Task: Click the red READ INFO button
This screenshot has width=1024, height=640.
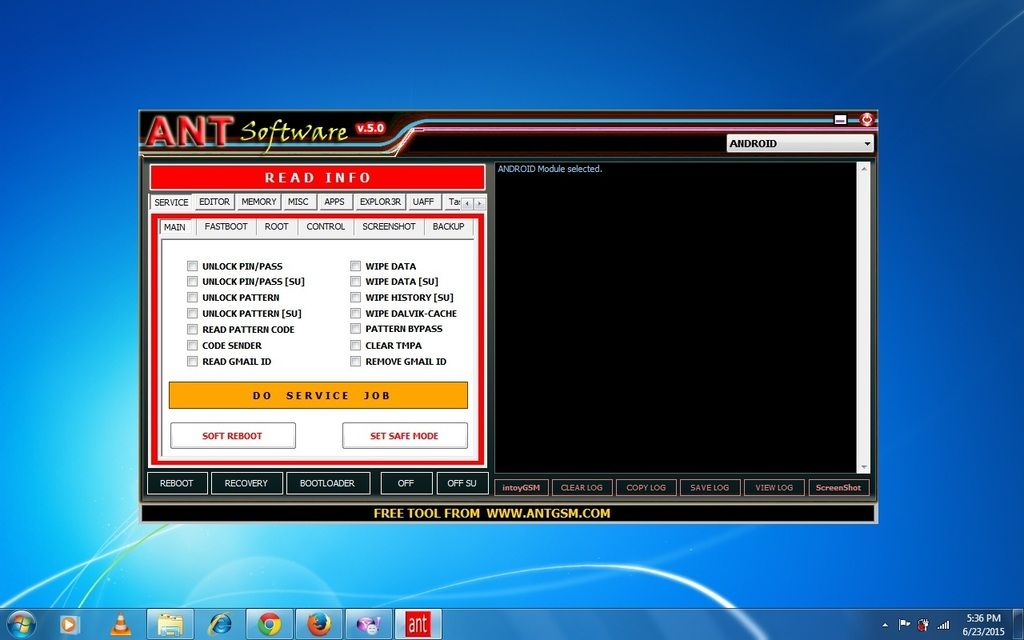Action: click(317, 178)
